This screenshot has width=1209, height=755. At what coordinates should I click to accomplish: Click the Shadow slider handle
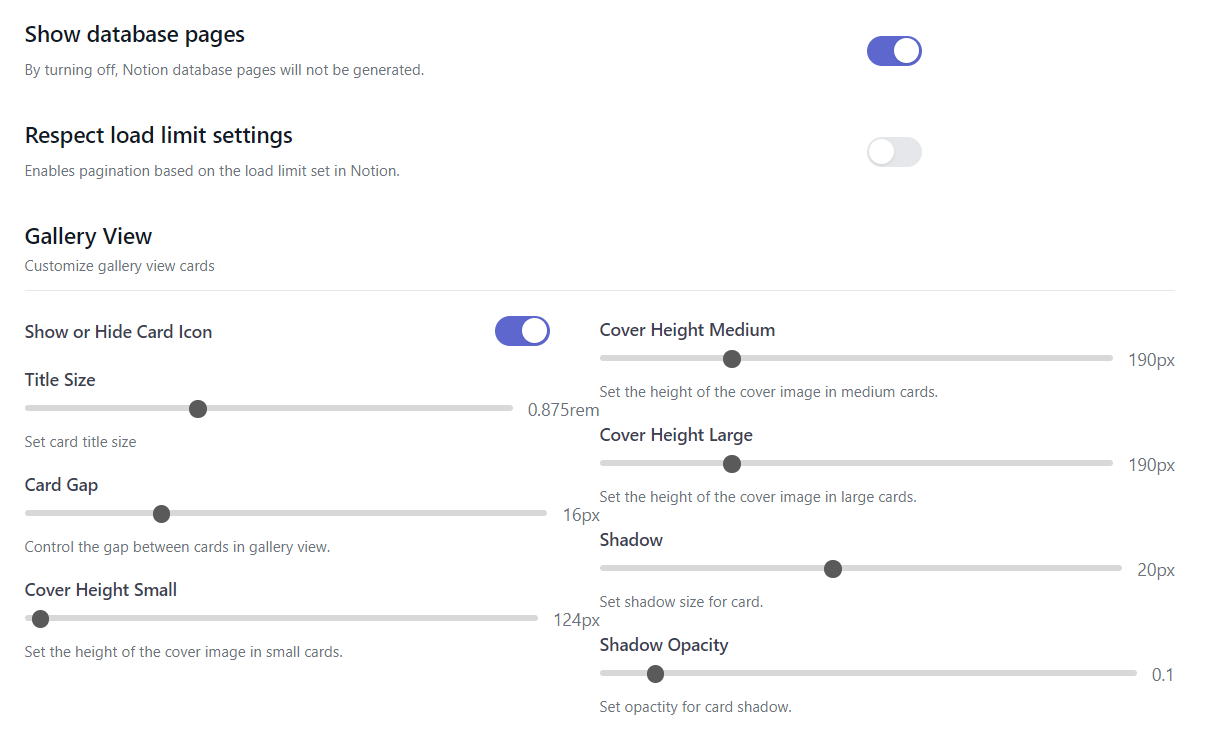tap(833, 569)
